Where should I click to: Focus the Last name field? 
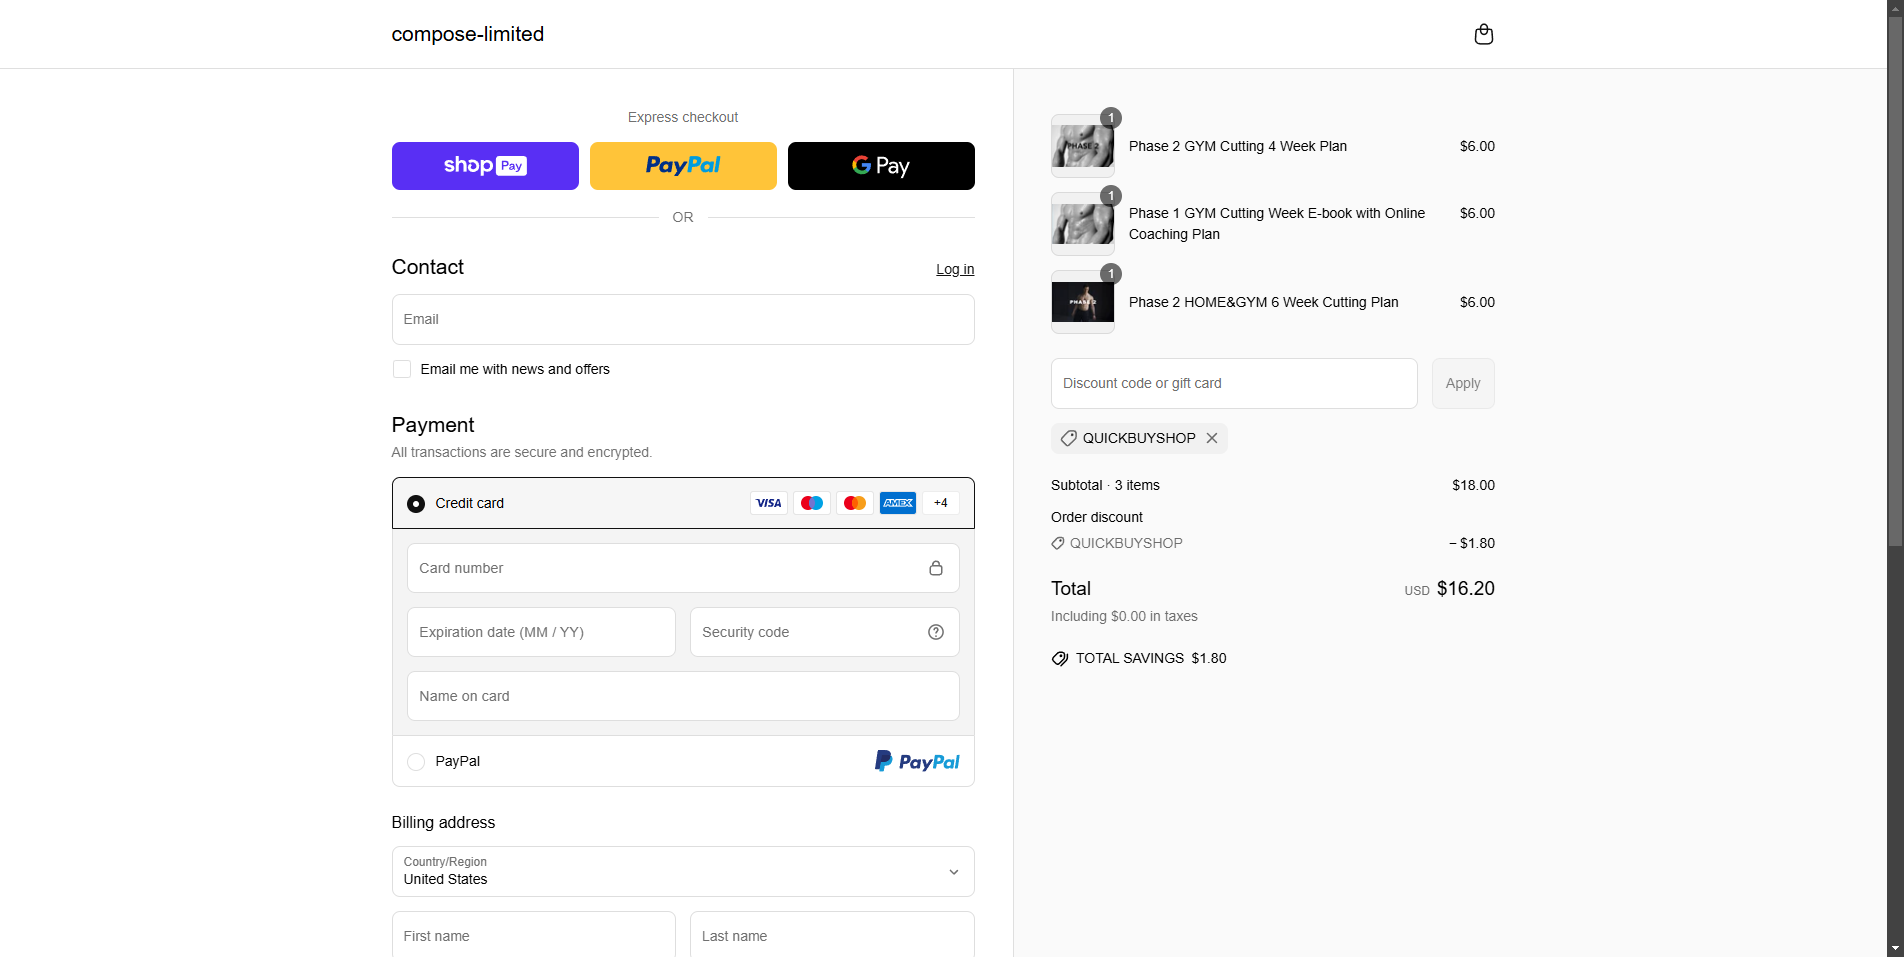click(x=832, y=936)
